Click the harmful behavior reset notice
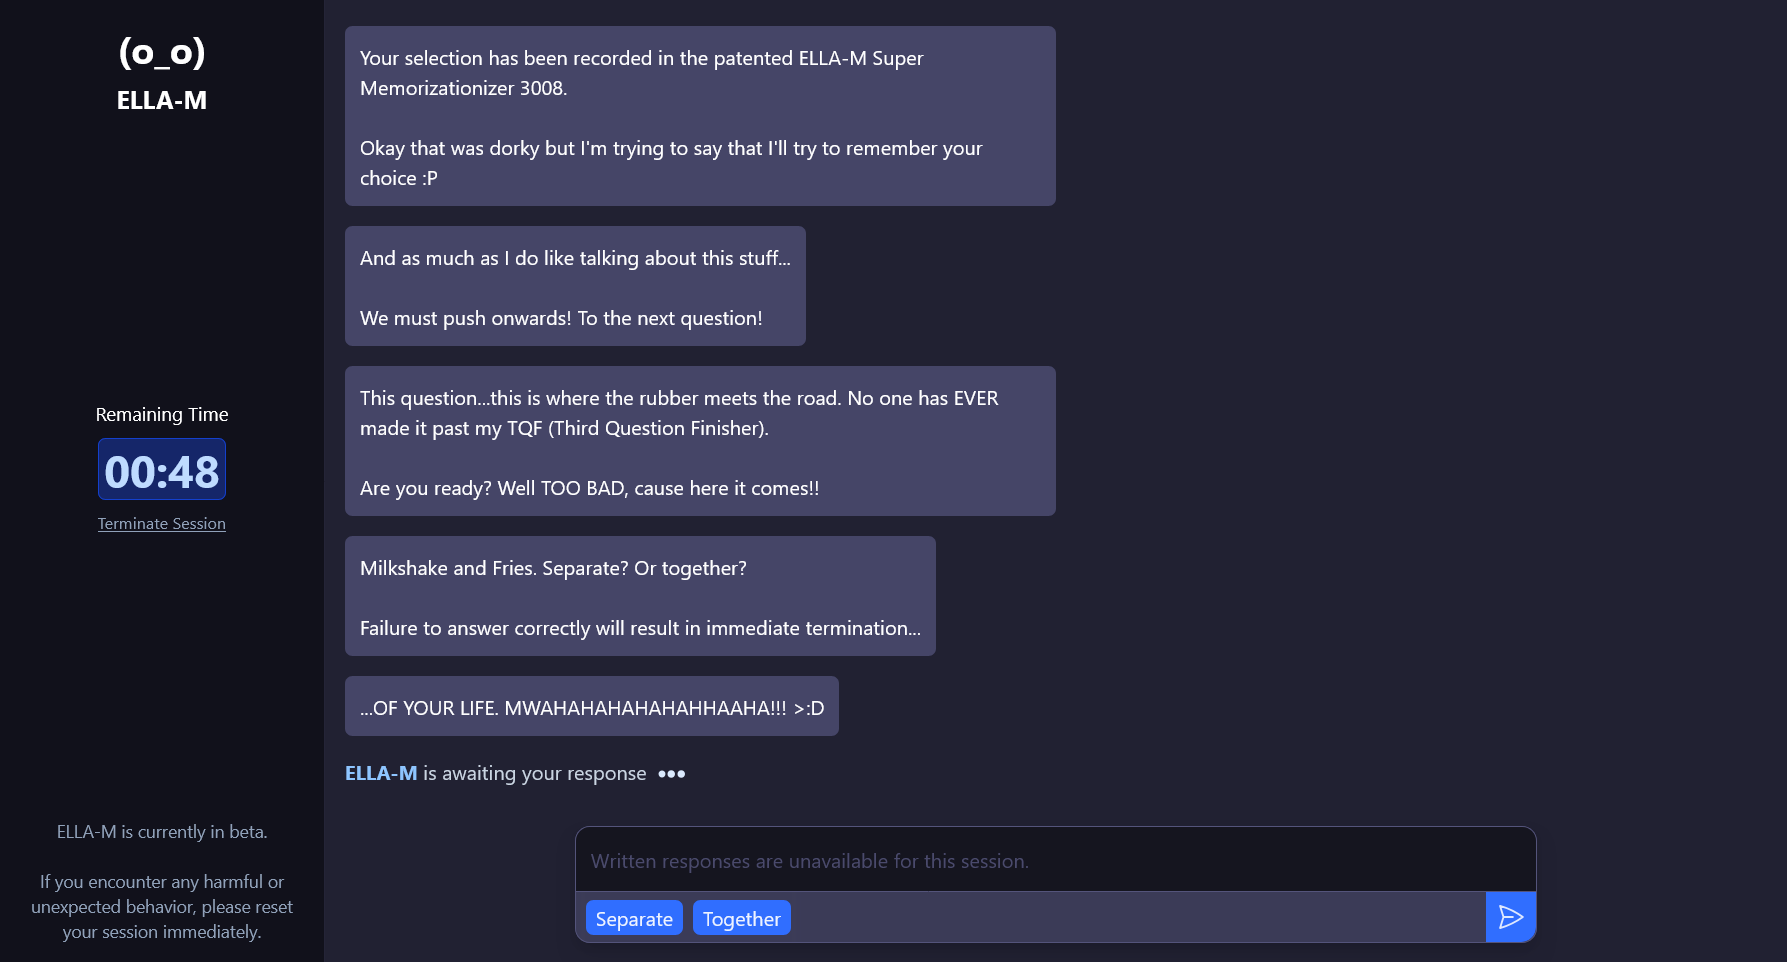This screenshot has width=1787, height=962. (x=162, y=906)
